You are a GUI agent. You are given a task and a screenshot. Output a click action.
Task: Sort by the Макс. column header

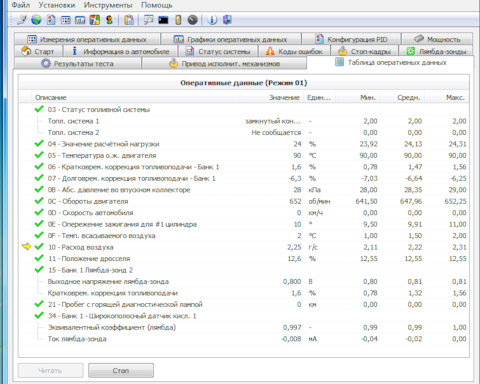[x=447, y=97]
